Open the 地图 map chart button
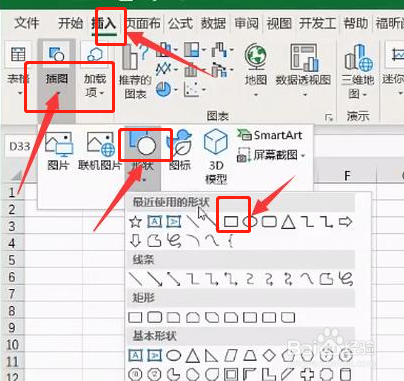The width and height of the screenshot is (404, 381). pos(256,71)
